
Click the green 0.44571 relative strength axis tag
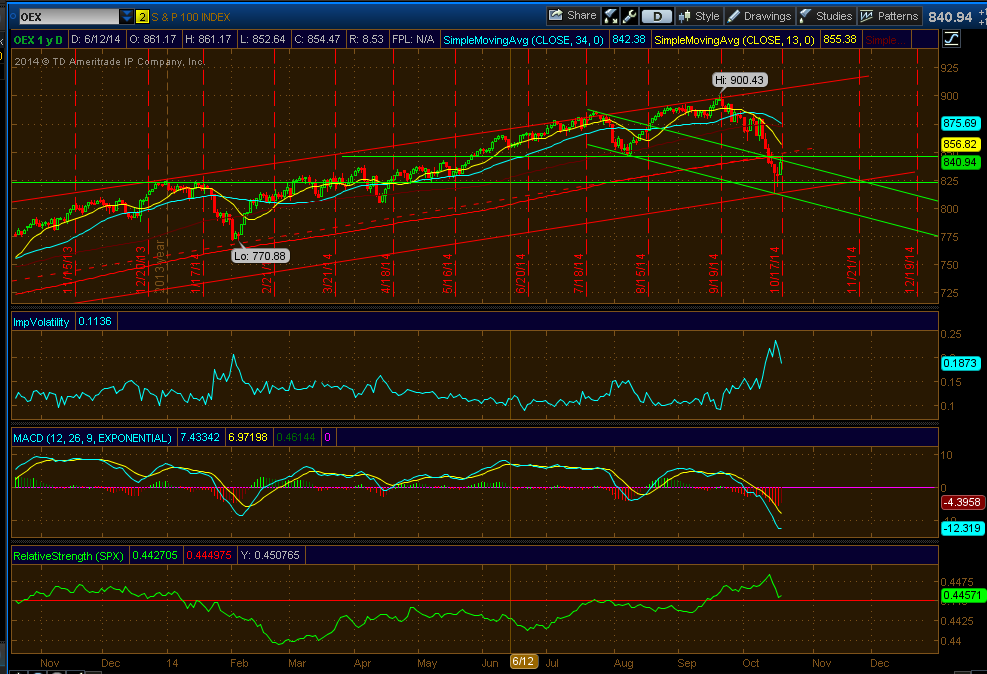pyautogui.click(x=962, y=595)
